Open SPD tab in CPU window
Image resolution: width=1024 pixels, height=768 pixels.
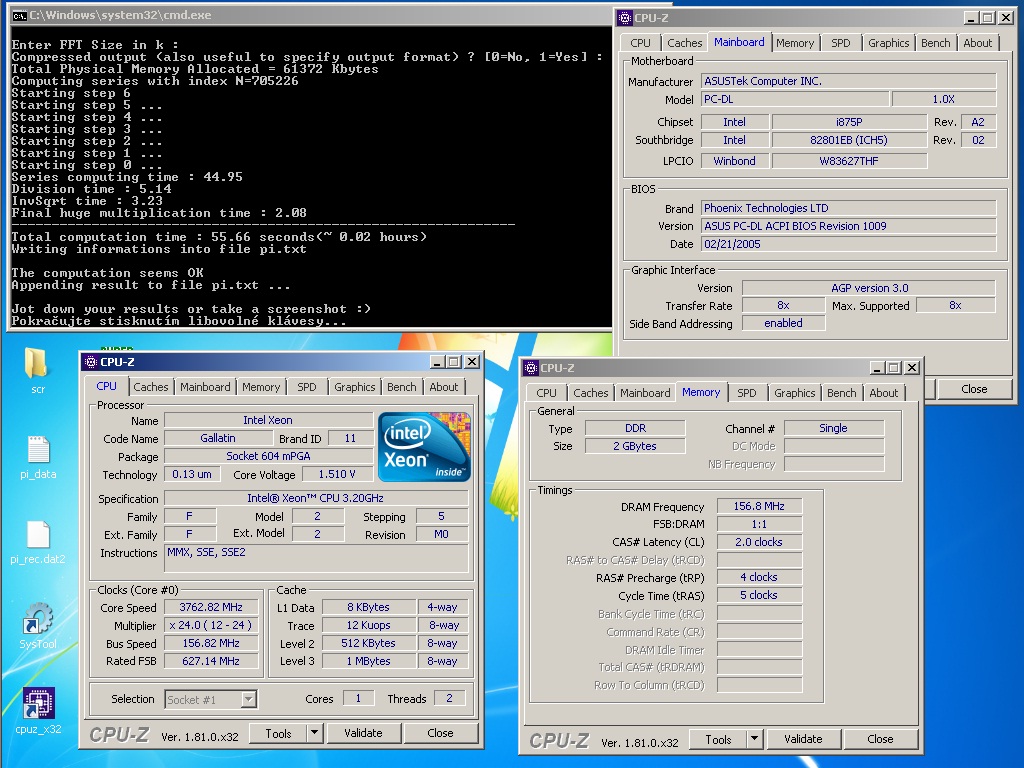click(306, 387)
